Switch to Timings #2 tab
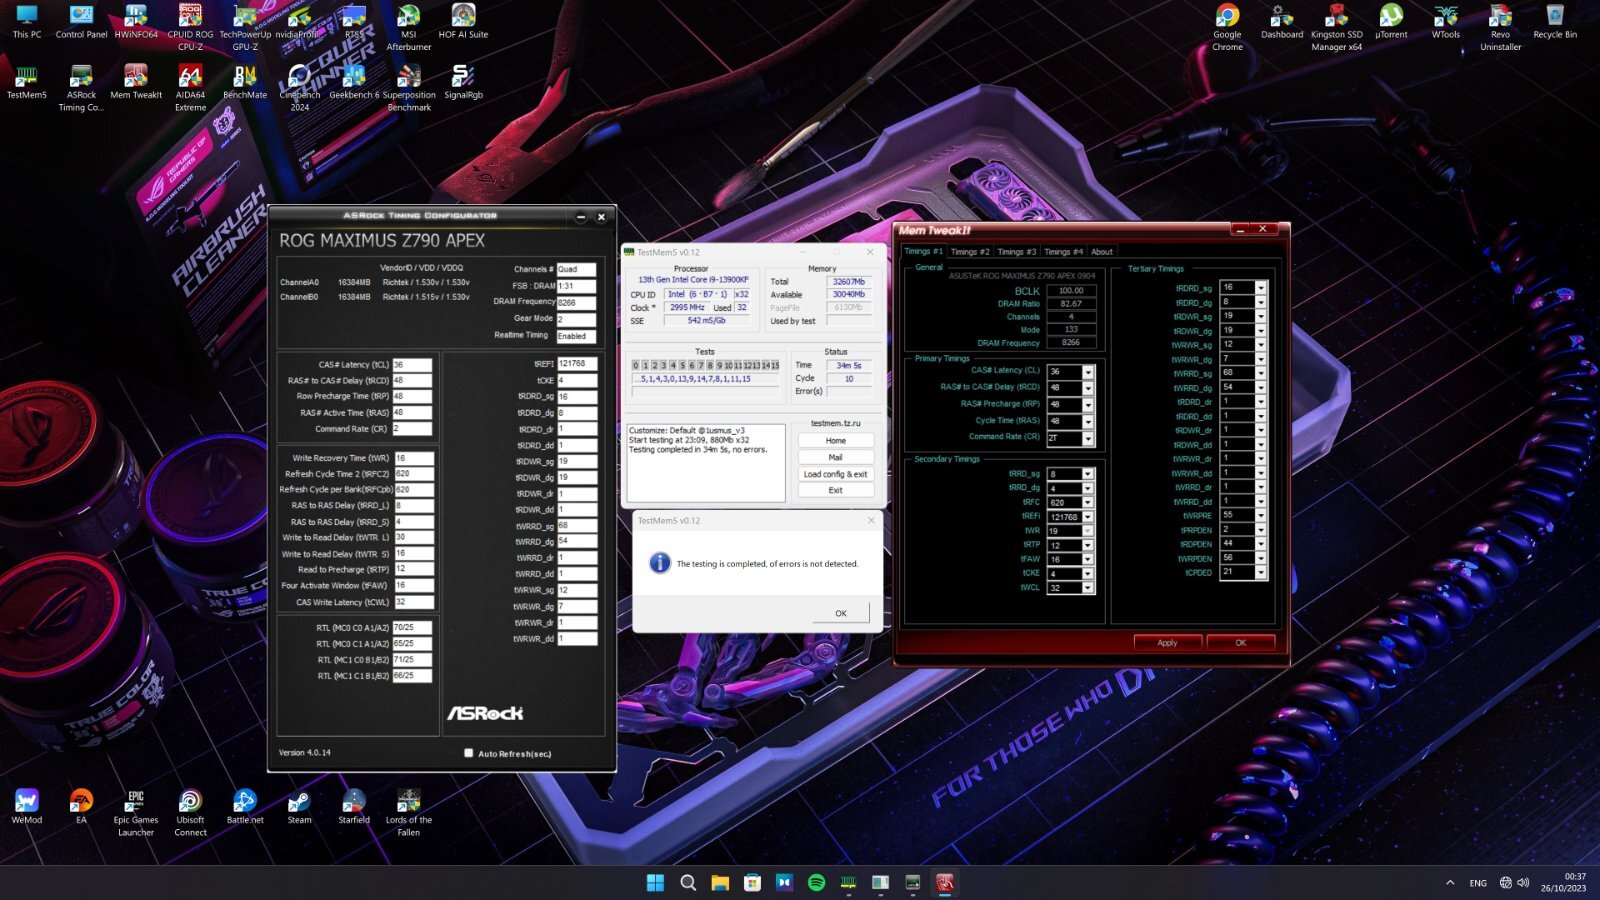This screenshot has height=900, width=1600. 969,252
